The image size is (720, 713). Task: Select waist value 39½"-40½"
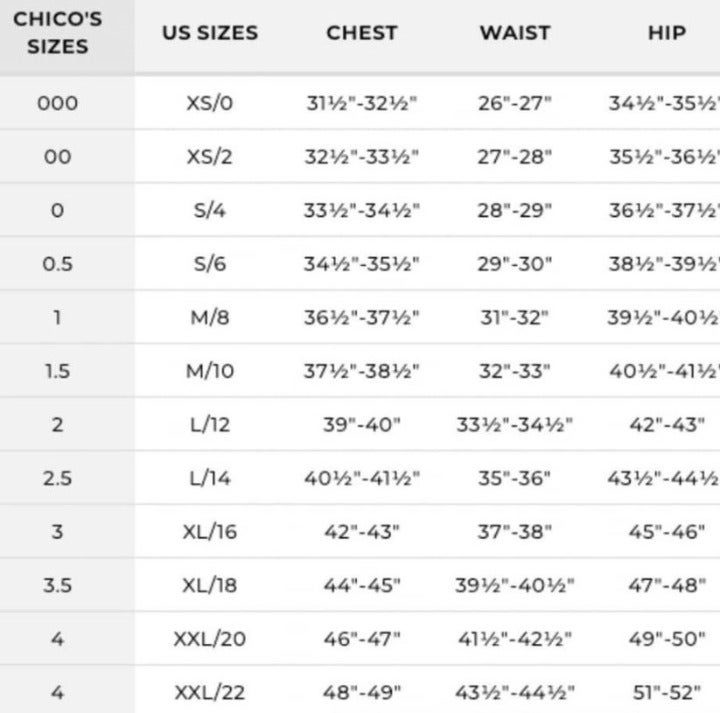(514, 585)
